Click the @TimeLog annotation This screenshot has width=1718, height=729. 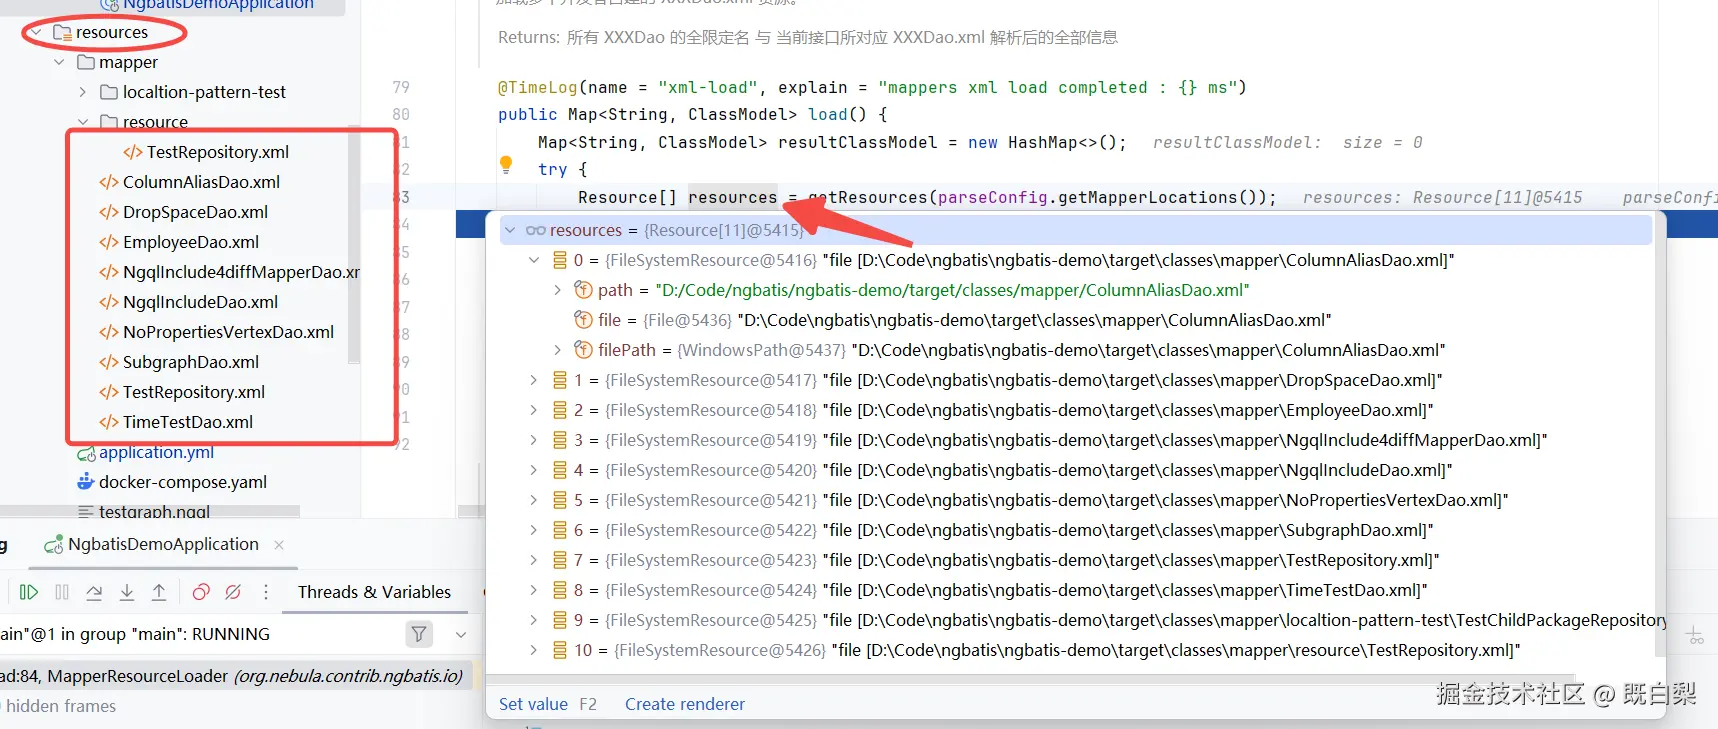point(537,87)
